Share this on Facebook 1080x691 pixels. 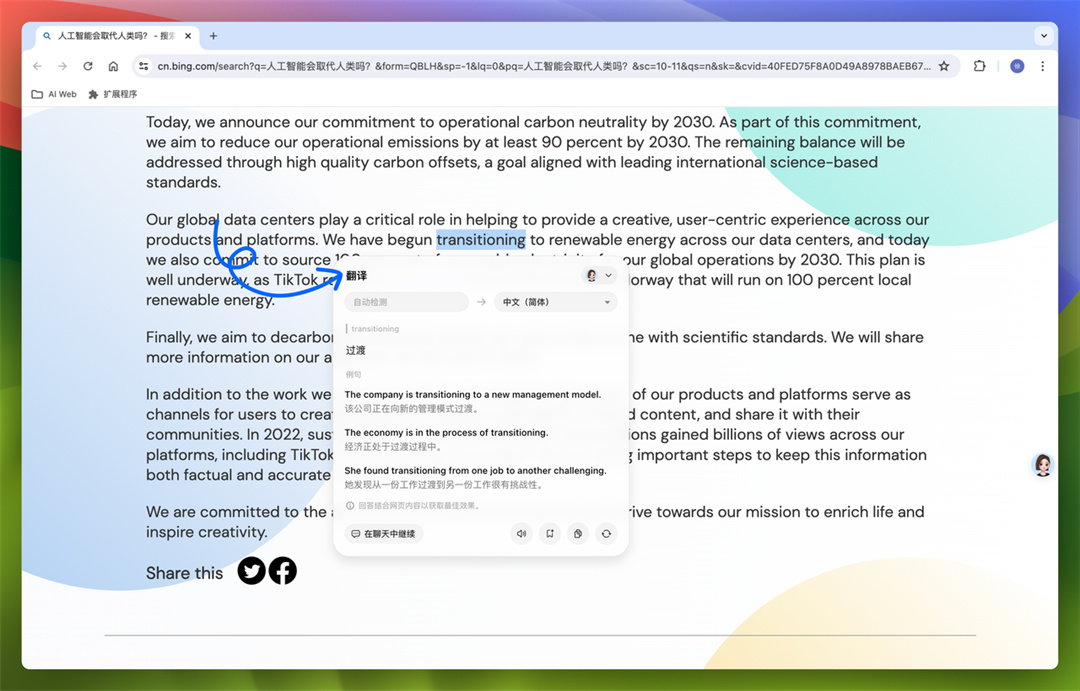pyautogui.click(x=283, y=571)
